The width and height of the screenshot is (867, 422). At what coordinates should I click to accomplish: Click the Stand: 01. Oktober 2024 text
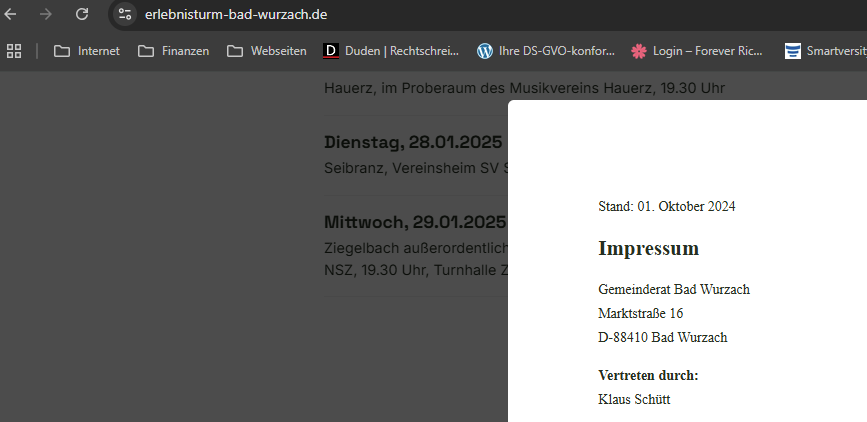point(666,207)
